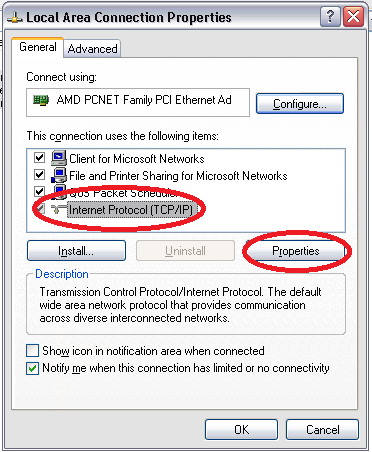Click the AMD PCNET adapter card icon
This screenshot has height=452, width=372.
[41, 100]
